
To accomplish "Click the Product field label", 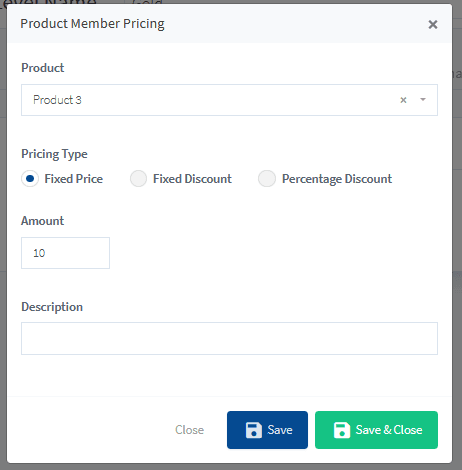I will click(43, 68).
